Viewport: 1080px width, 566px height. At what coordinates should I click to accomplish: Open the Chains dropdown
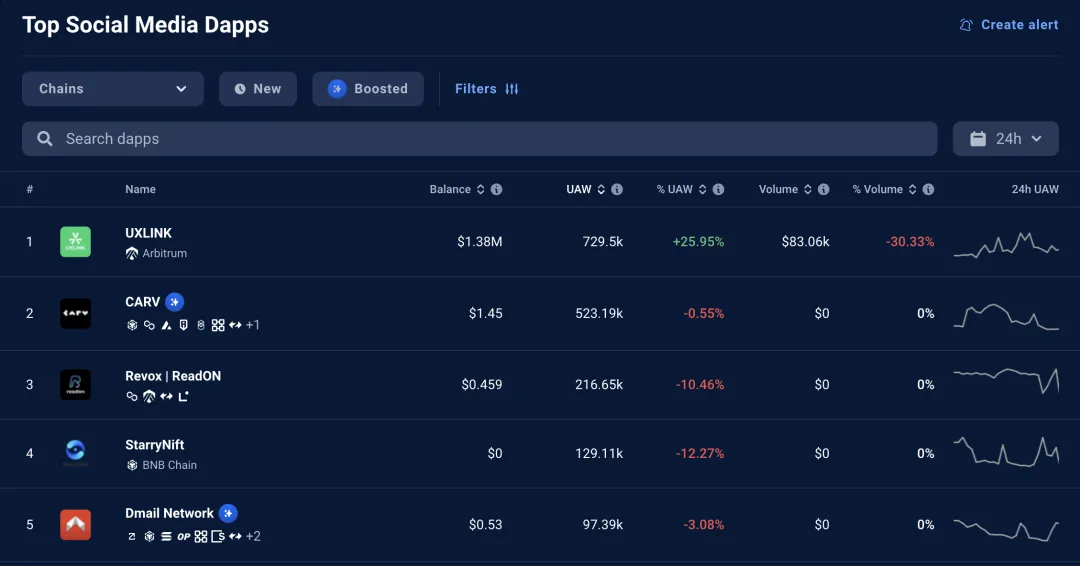(113, 89)
